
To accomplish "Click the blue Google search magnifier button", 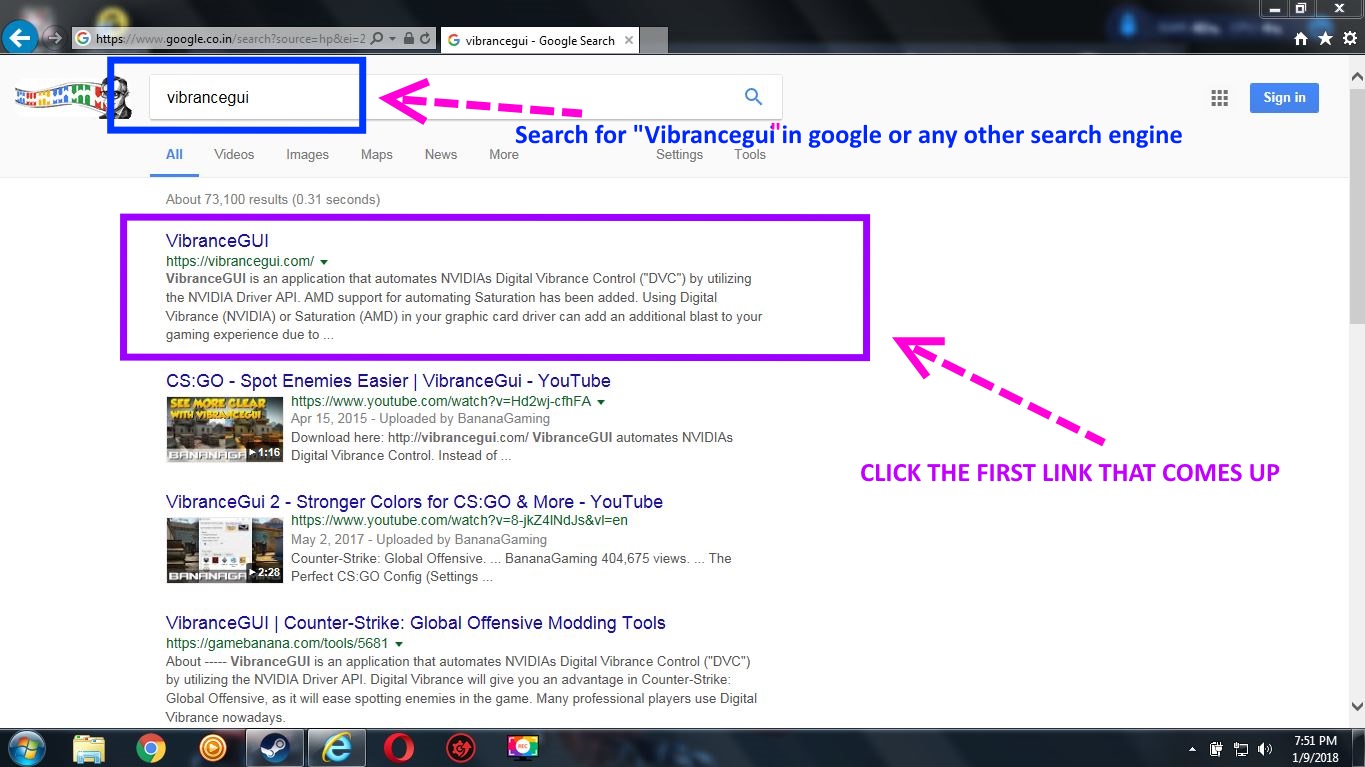I will pyautogui.click(x=753, y=97).
